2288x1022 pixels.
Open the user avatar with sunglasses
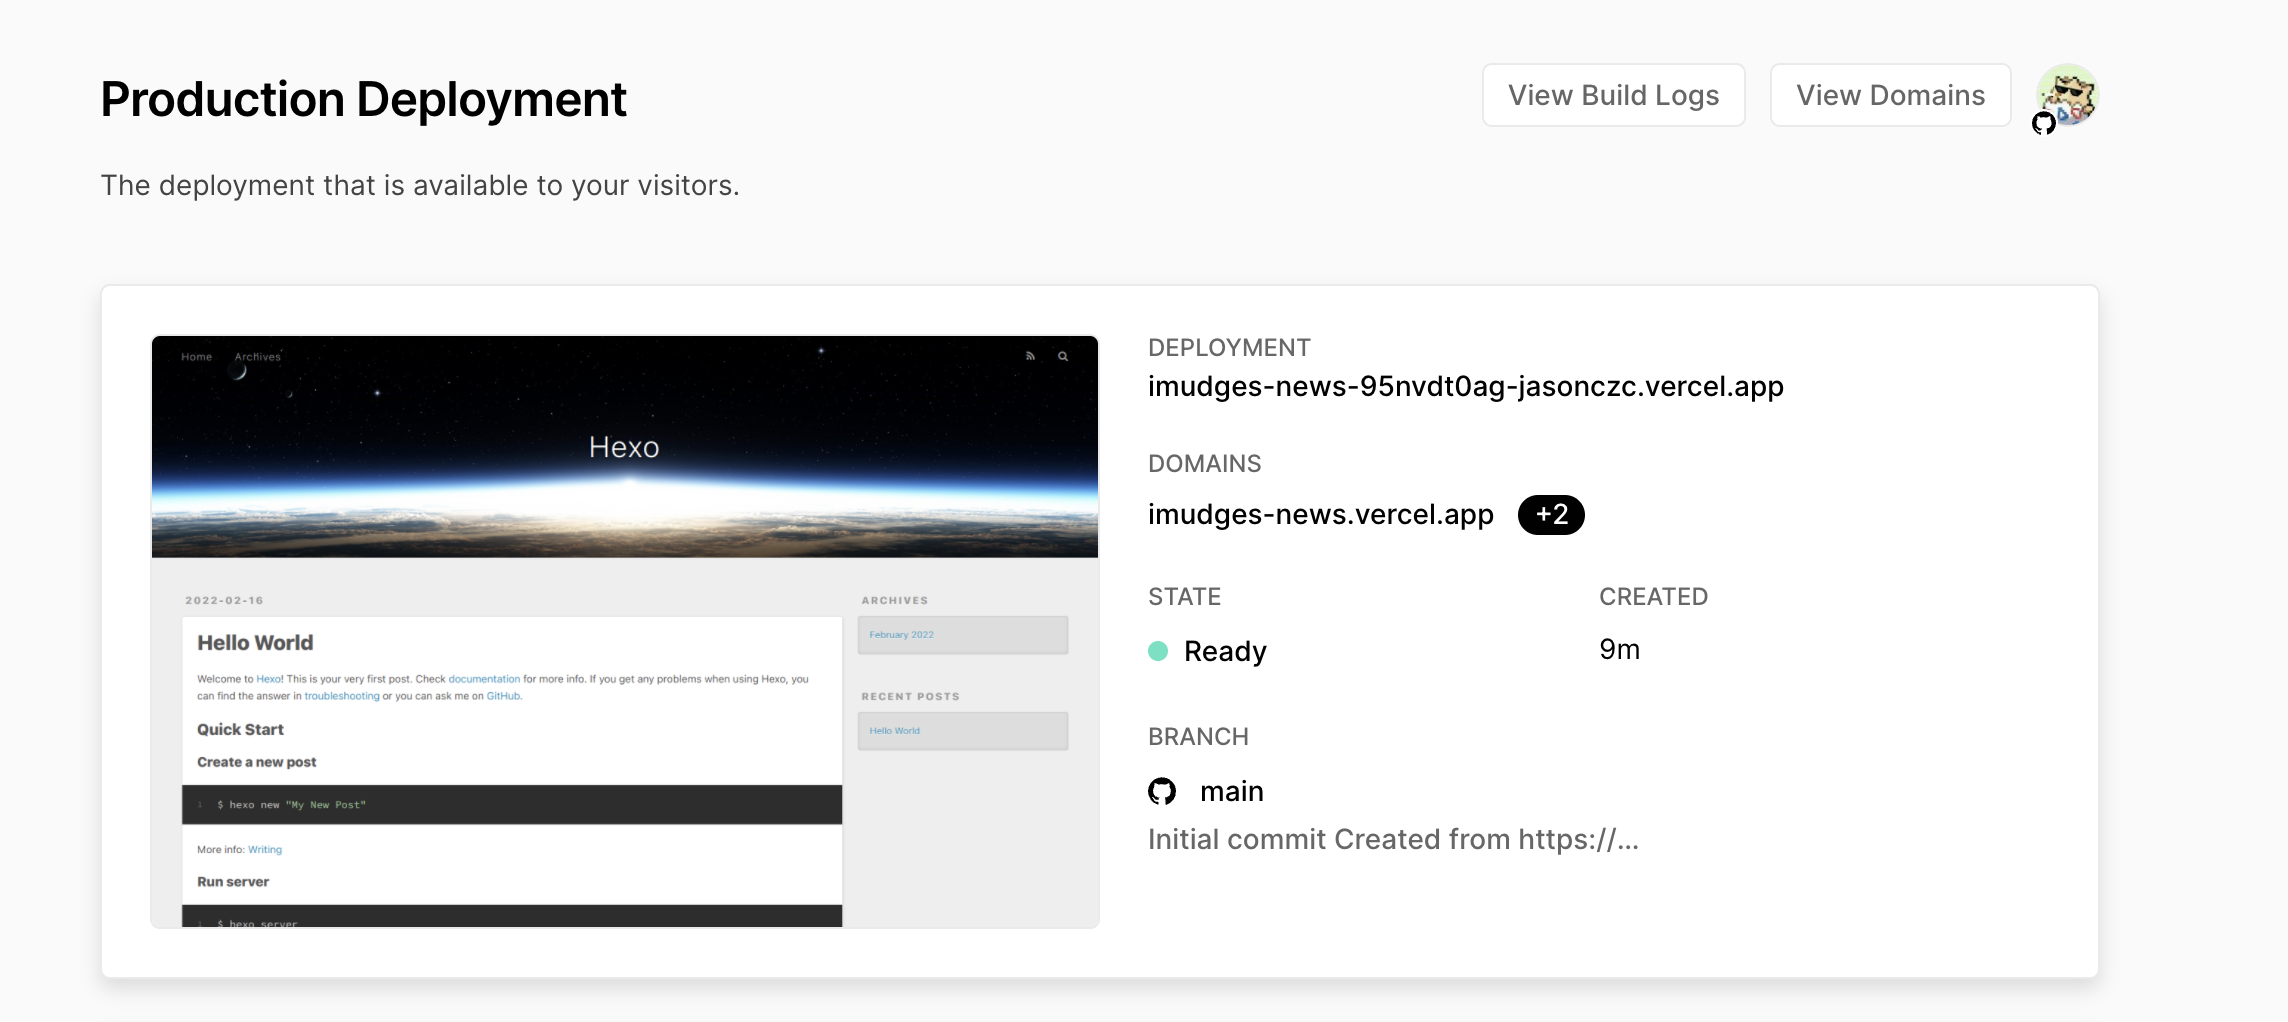tap(2068, 94)
